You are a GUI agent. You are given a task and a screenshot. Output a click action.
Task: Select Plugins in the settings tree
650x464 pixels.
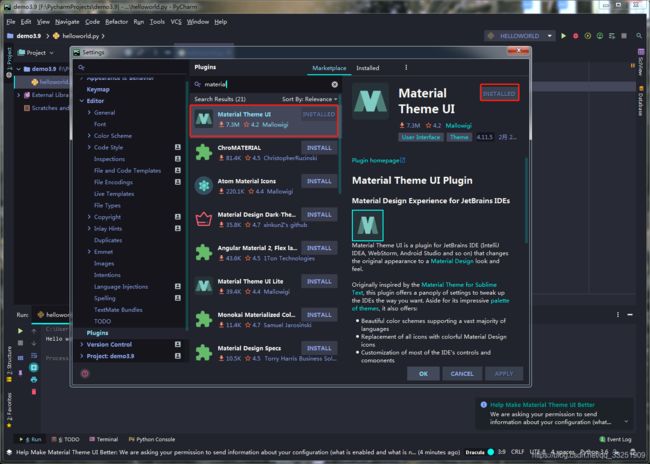(97, 333)
